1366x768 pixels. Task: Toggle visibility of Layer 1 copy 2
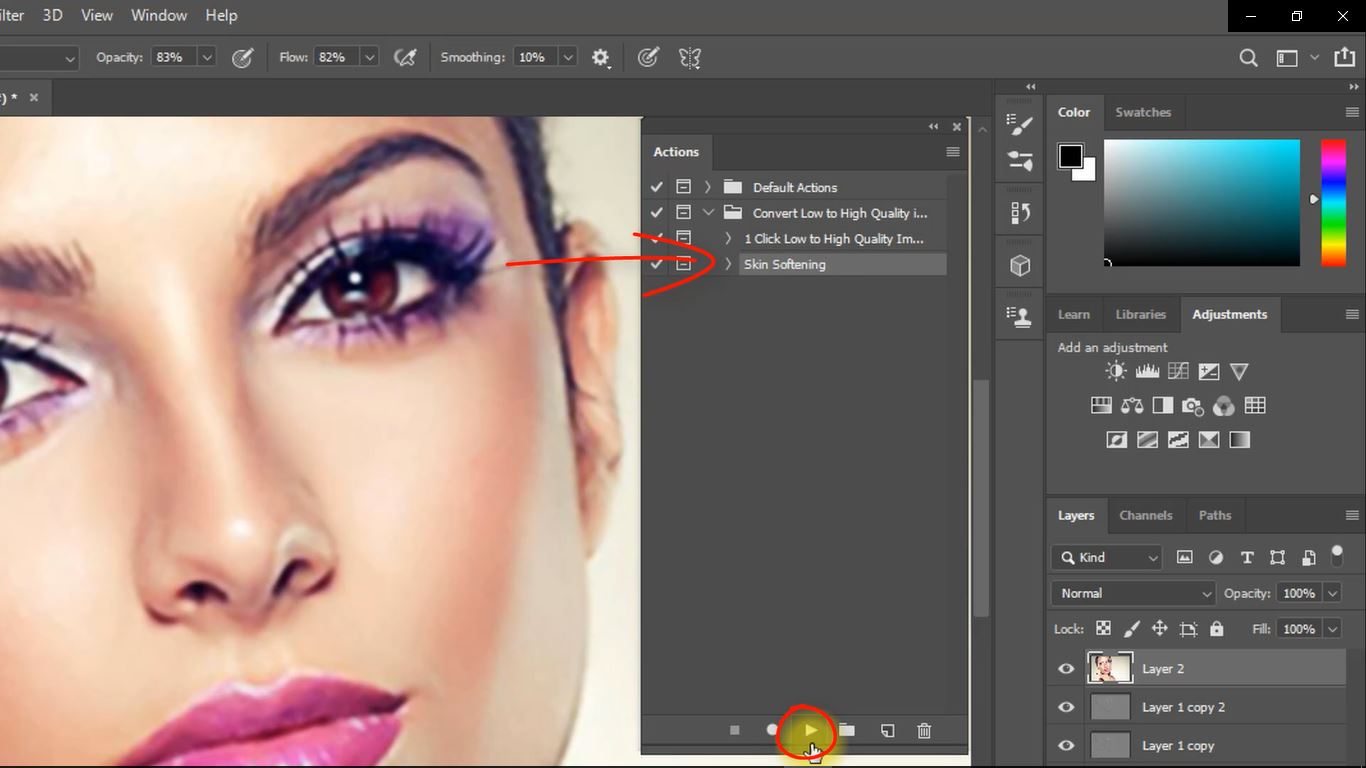[1065, 707]
